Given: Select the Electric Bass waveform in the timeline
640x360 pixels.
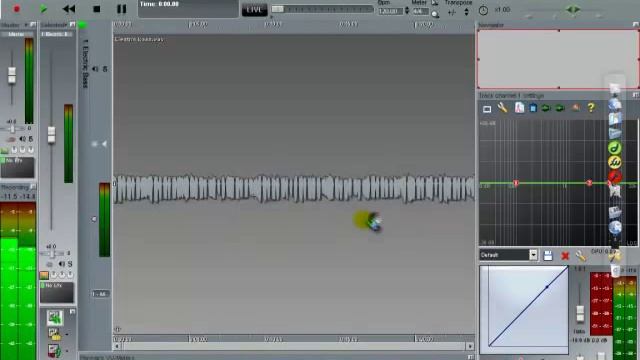Looking at the screenshot, I should (294, 189).
